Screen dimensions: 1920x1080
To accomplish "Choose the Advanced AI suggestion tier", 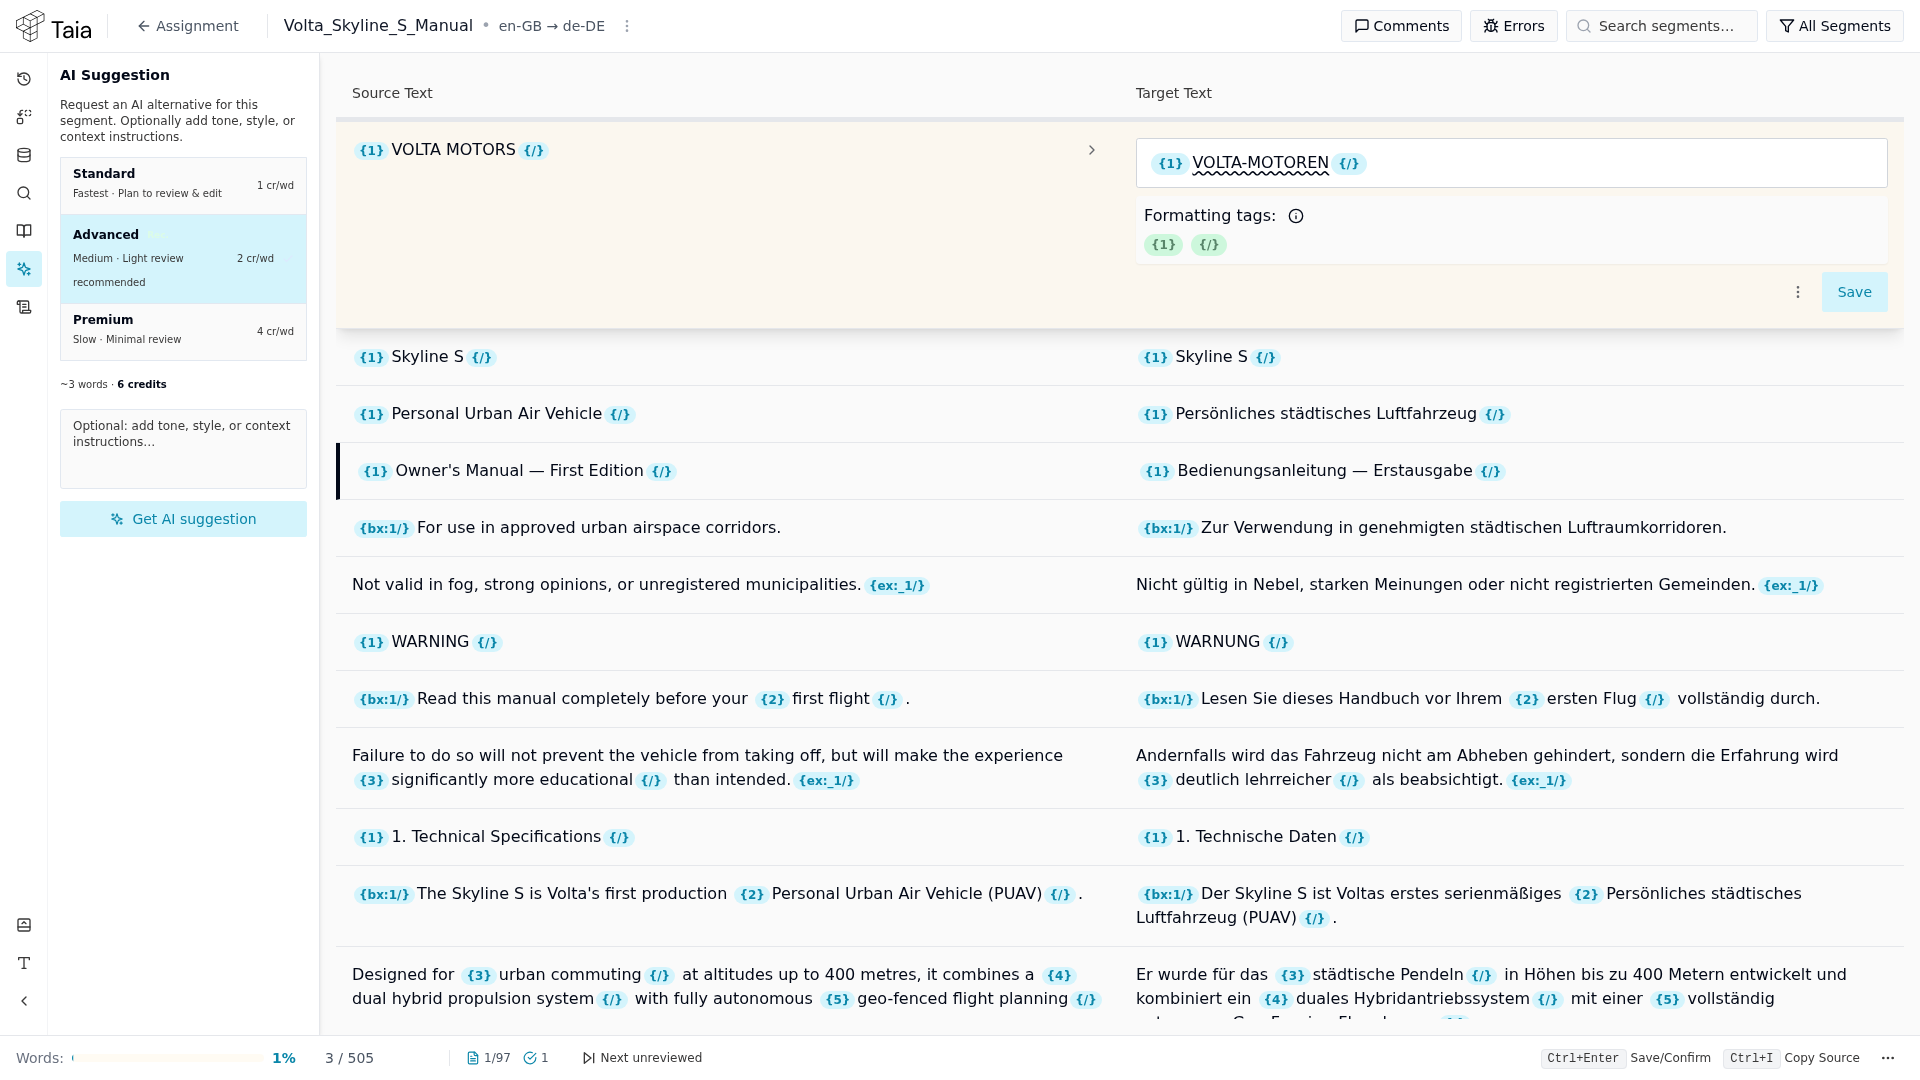I will click(183, 258).
